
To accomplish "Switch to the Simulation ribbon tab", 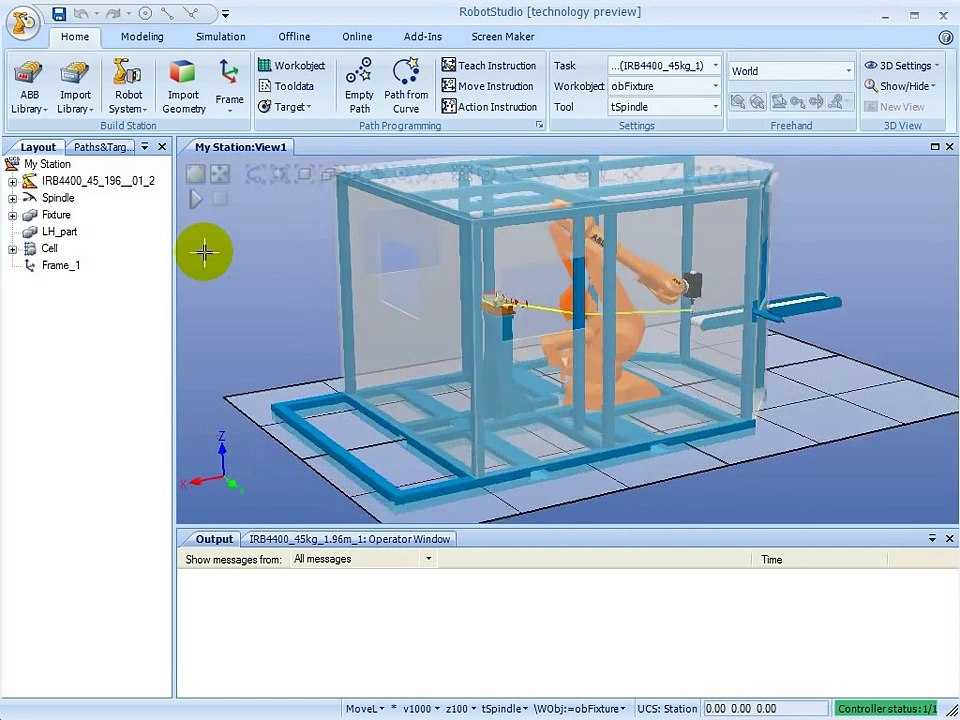I will point(220,37).
